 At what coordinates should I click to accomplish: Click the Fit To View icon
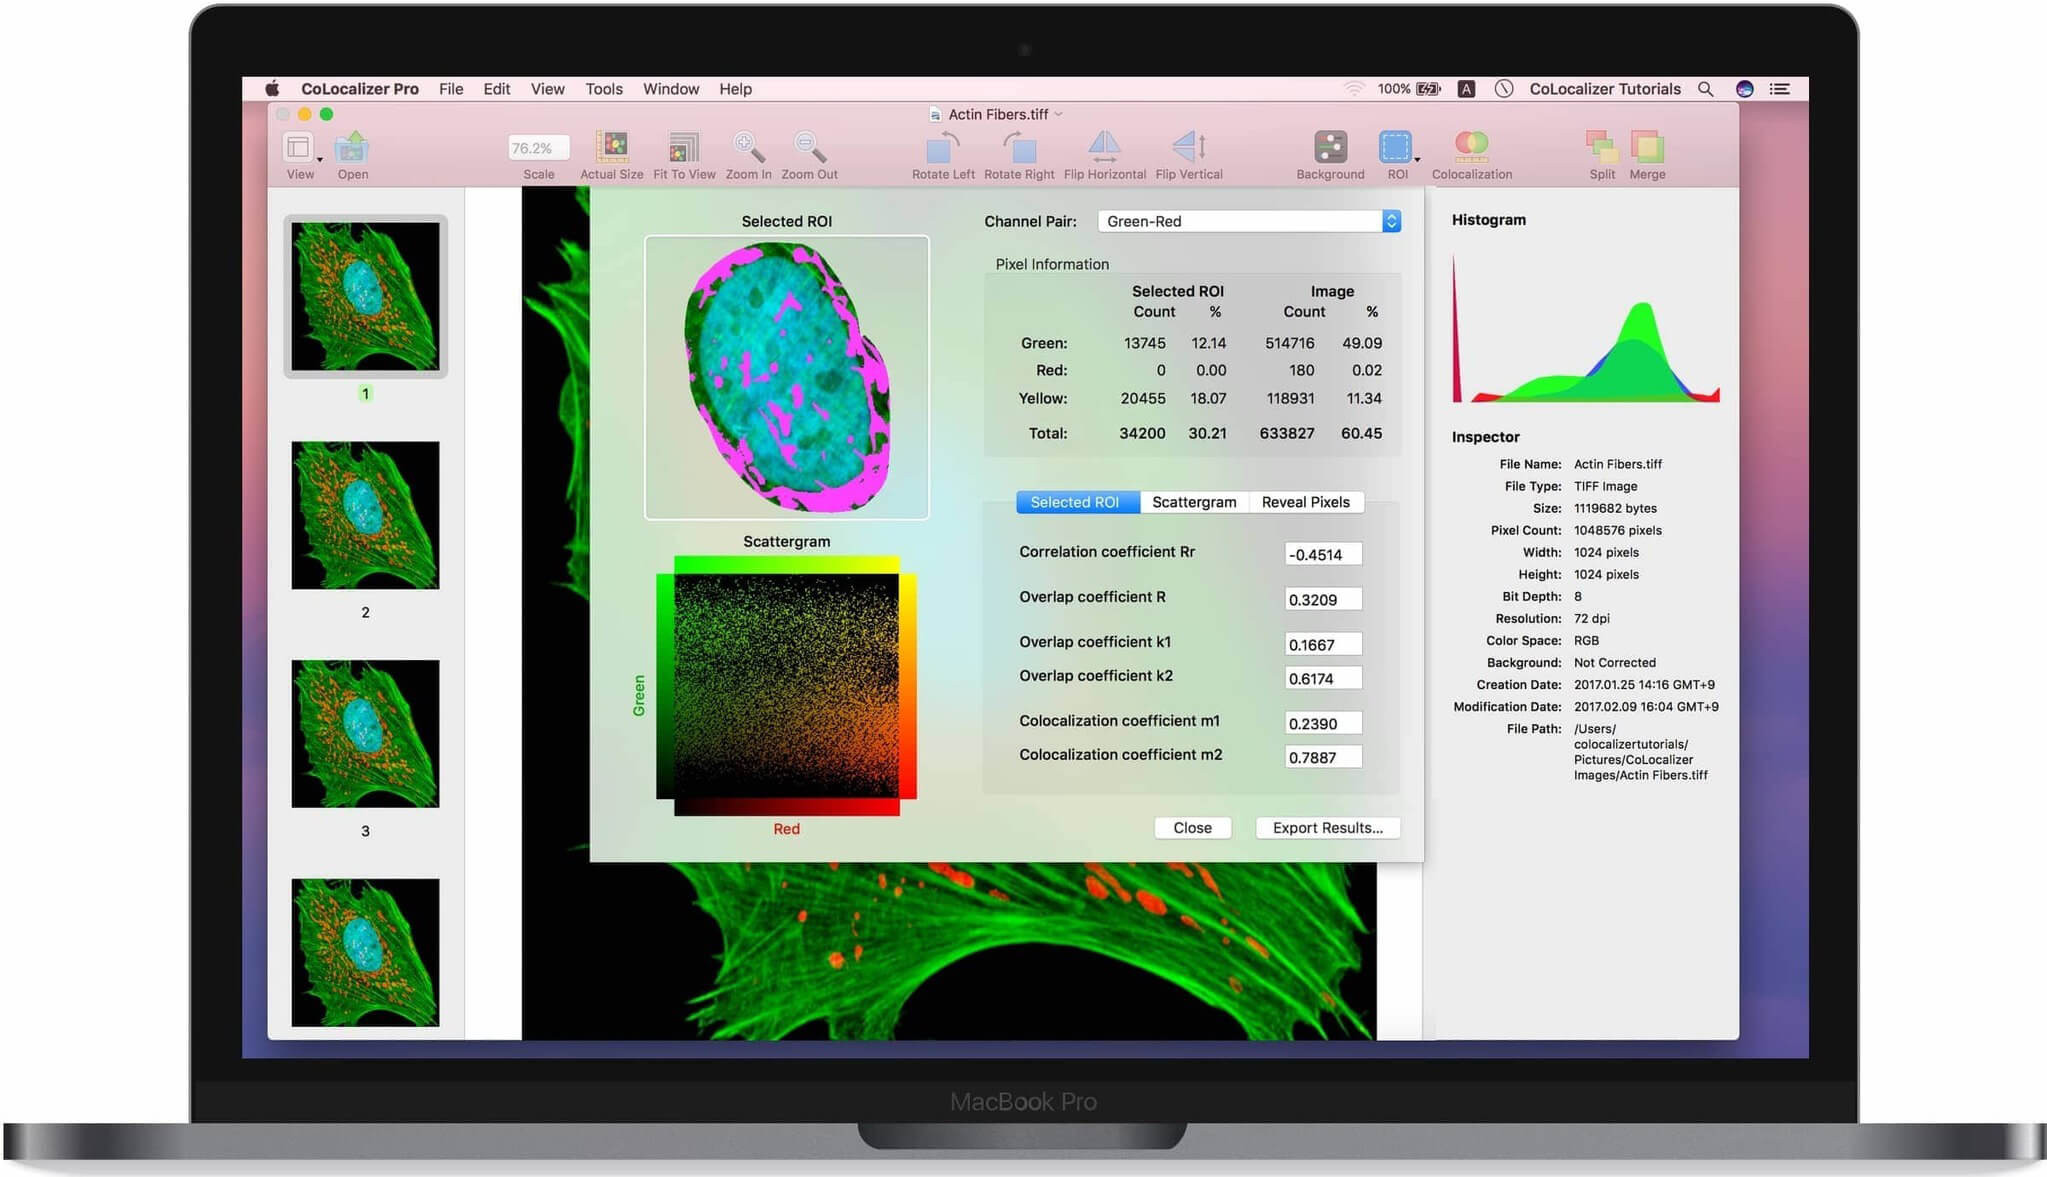(x=684, y=148)
